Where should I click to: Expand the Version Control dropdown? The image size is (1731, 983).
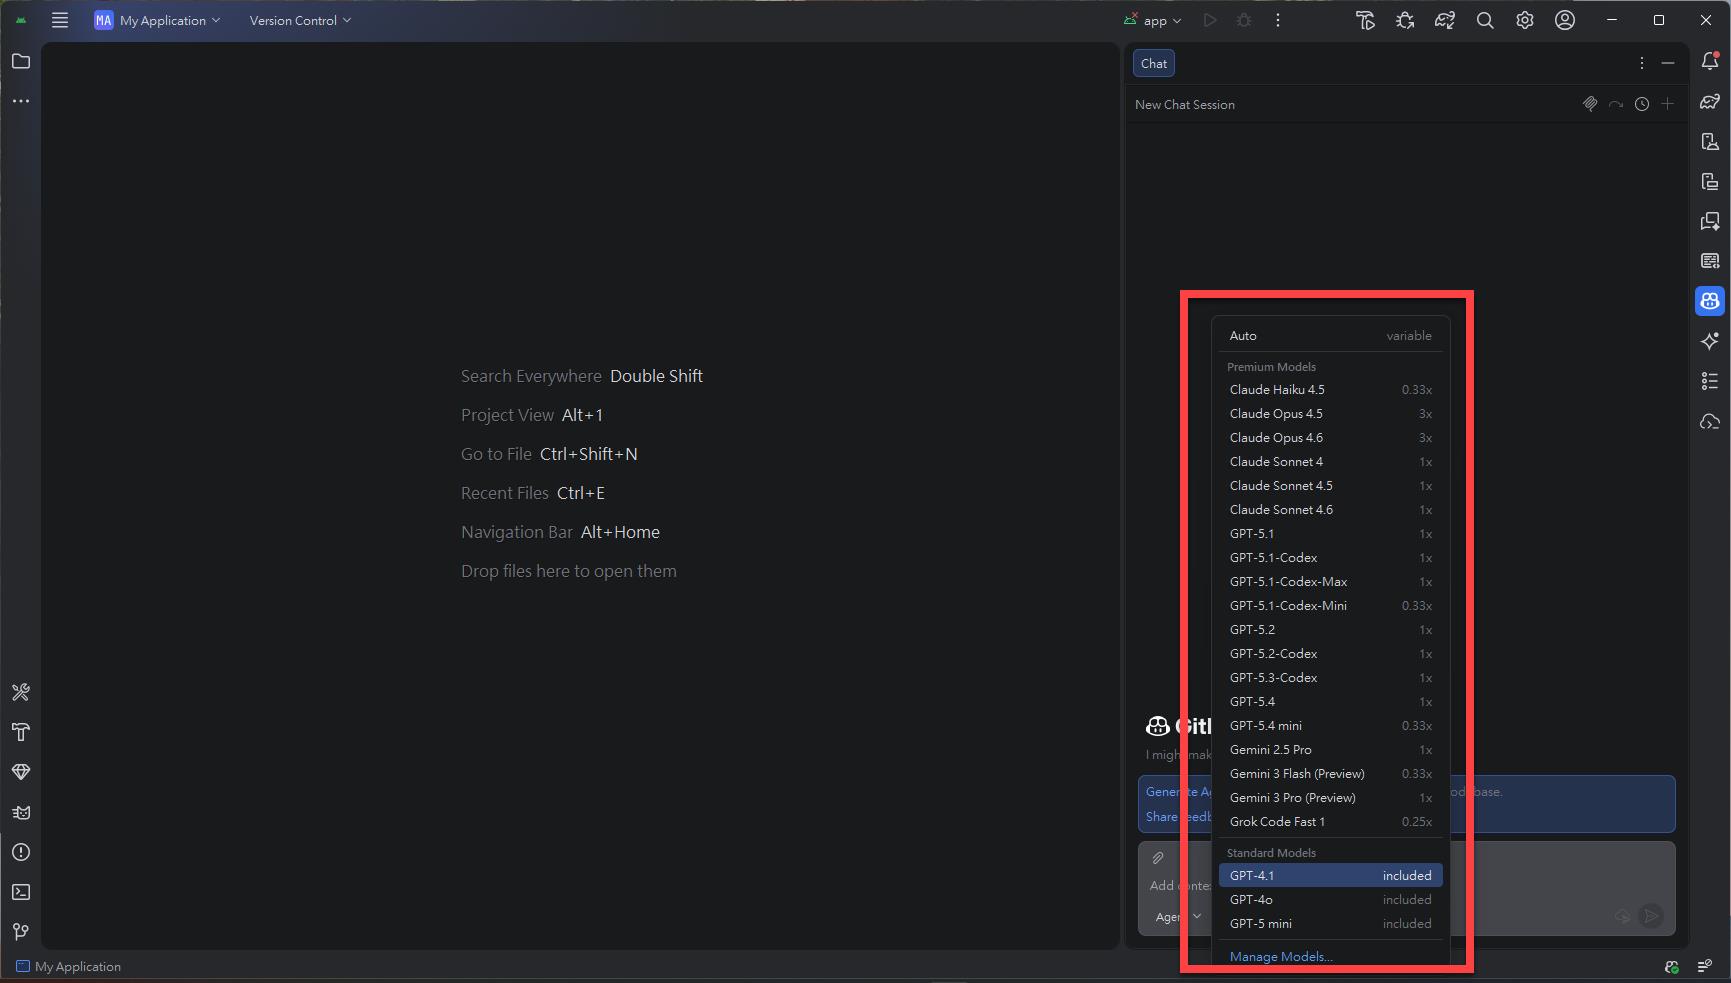click(x=300, y=21)
